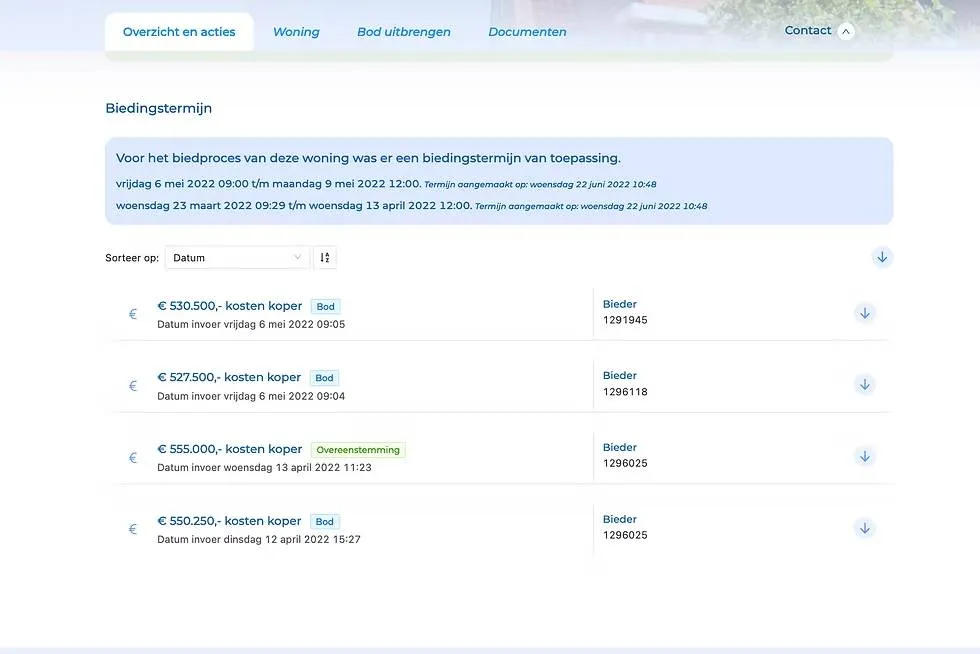The height and width of the screenshot is (654, 980).
Task: Click the Bod badge on € 527.500 bid
Action: tap(324, 378)
